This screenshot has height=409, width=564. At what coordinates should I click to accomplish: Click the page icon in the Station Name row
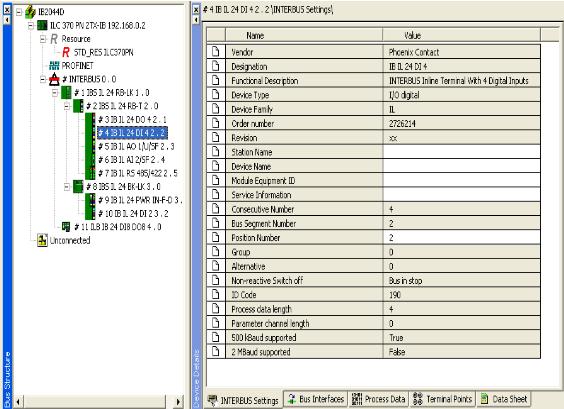pyautogui.click(x=215, y=152)
